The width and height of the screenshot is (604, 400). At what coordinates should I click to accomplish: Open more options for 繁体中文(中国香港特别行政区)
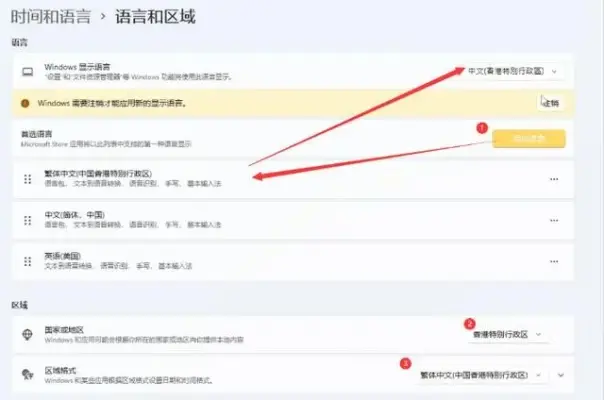pyautogui.click(x=554, y=178)
